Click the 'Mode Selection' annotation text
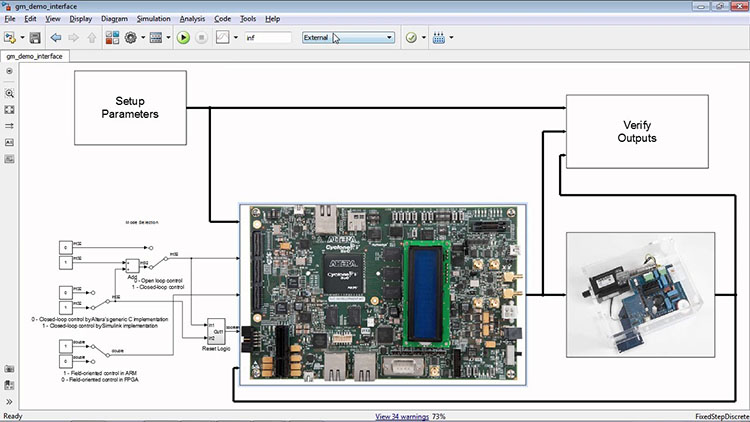 coord(142,222)
